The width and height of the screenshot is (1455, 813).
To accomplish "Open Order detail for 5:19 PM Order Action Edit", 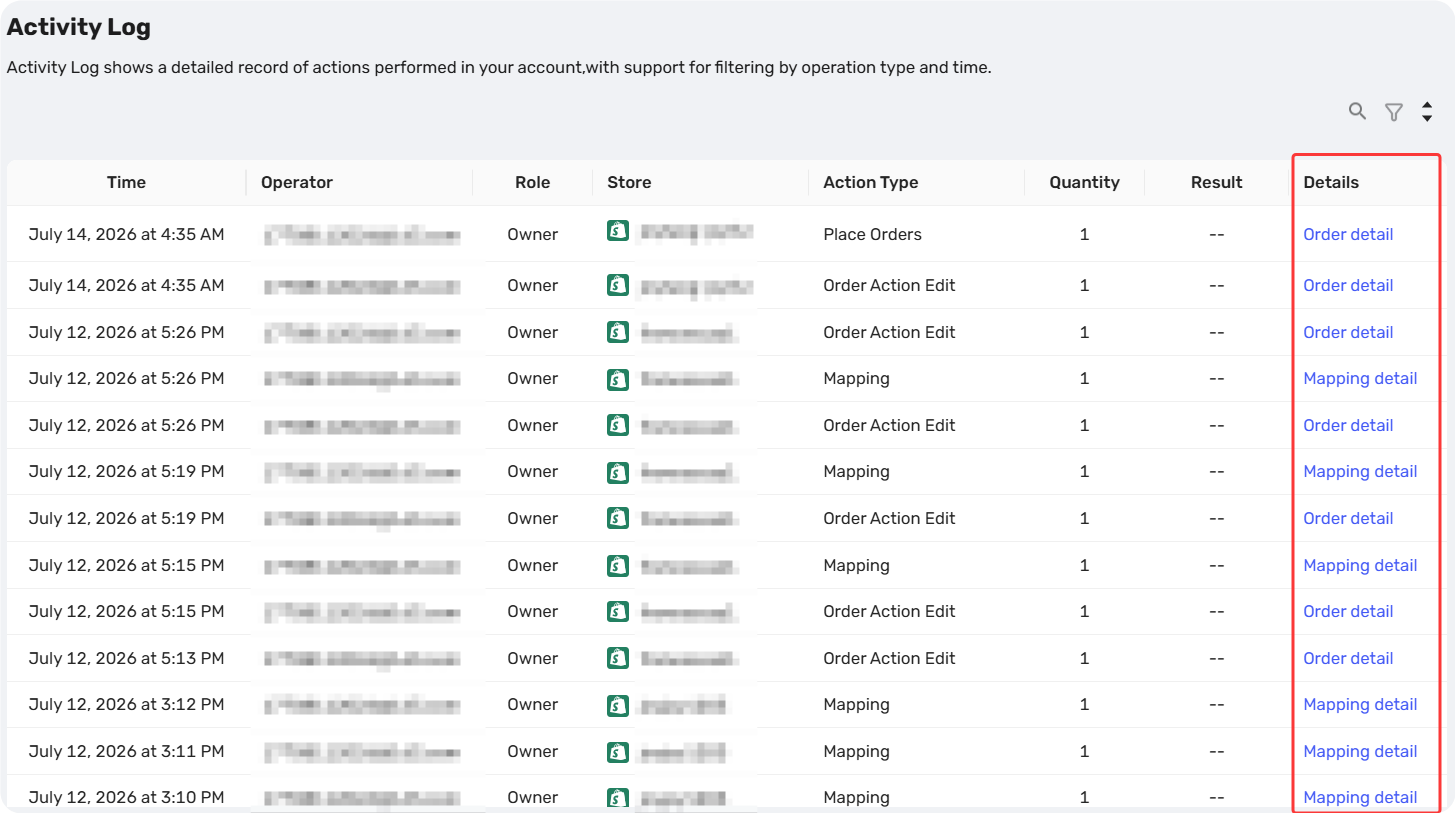I will point(1348,518).
